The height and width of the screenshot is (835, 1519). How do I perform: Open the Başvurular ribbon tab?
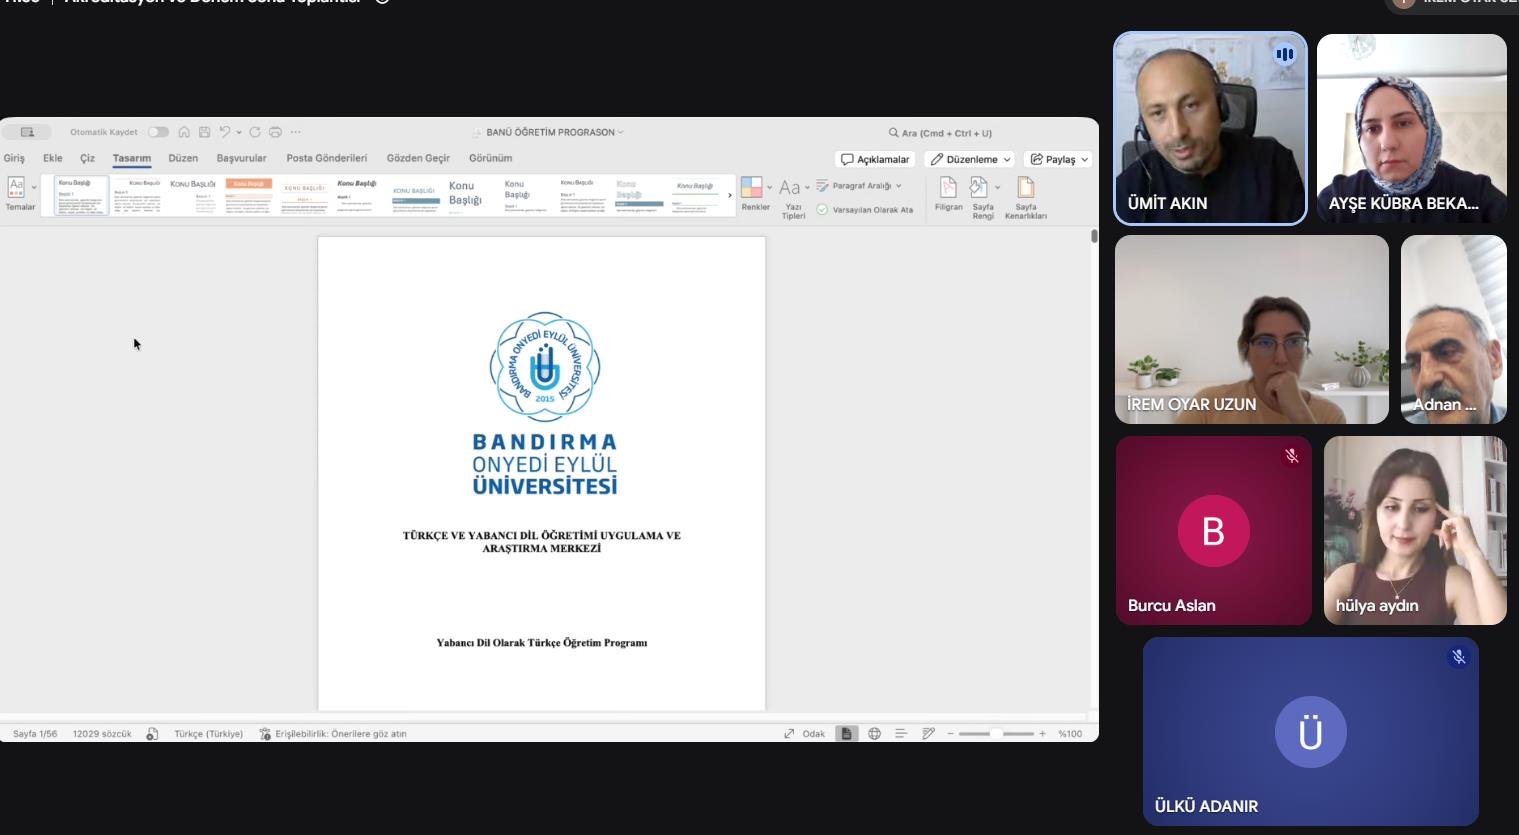pos(242,158)
